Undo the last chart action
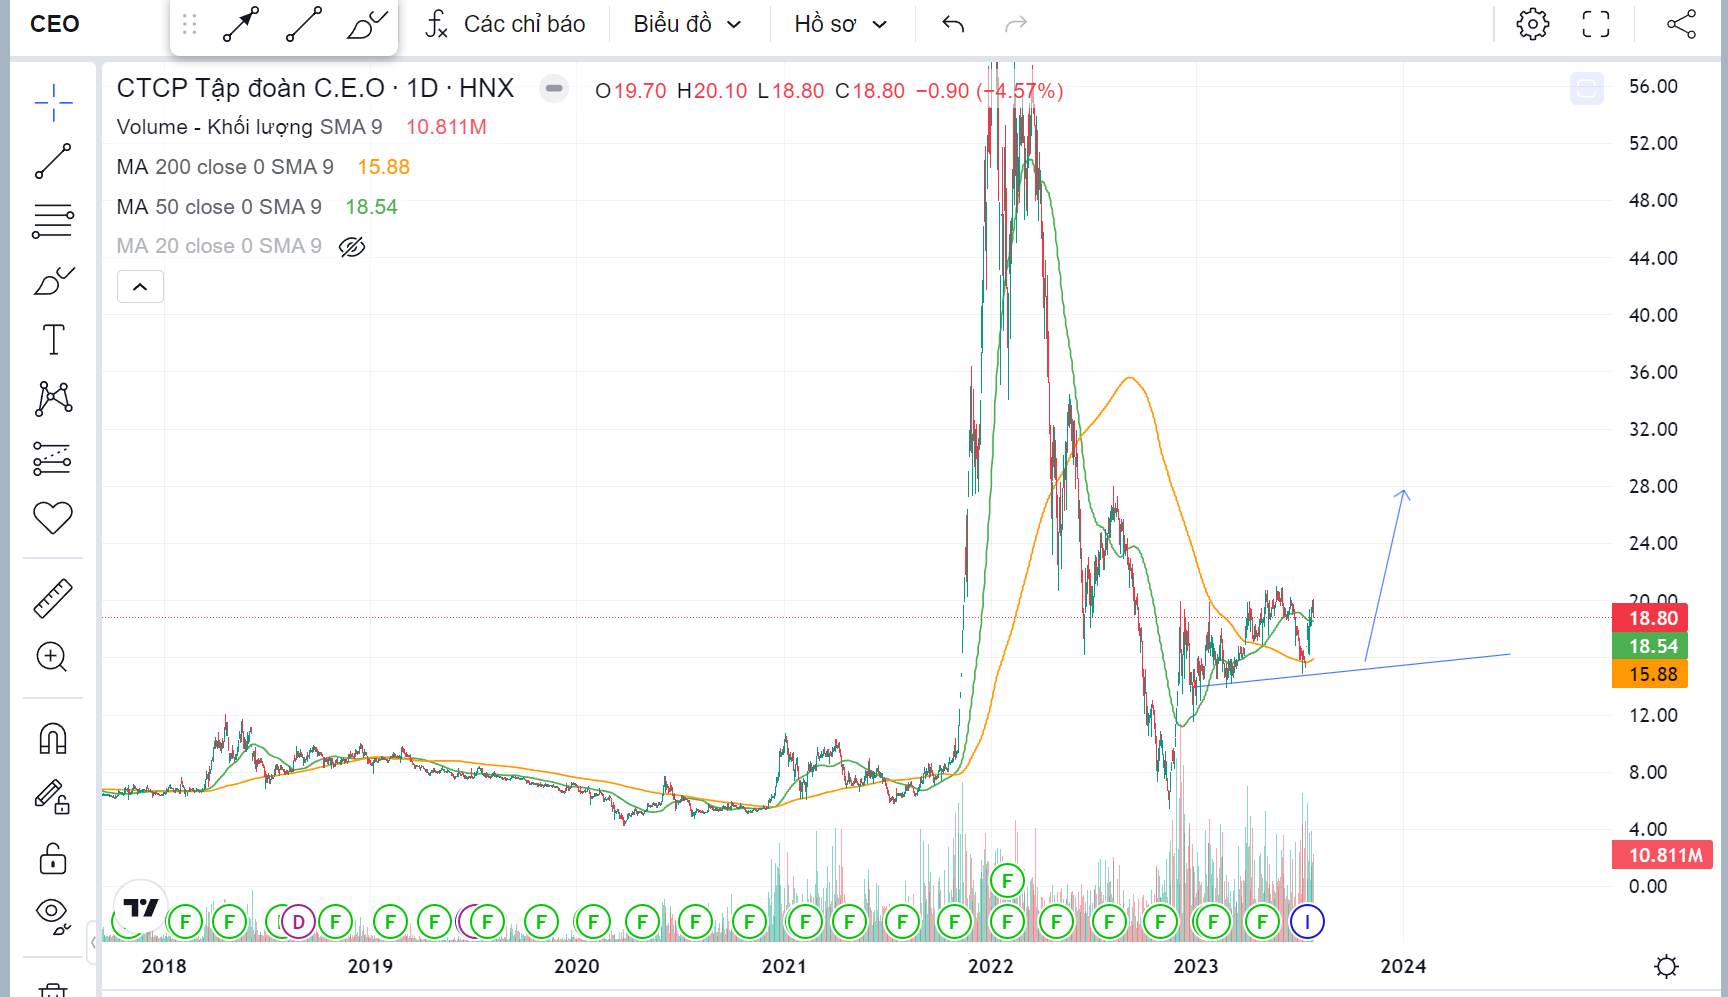1728x997 pixels. click(953, 24)
